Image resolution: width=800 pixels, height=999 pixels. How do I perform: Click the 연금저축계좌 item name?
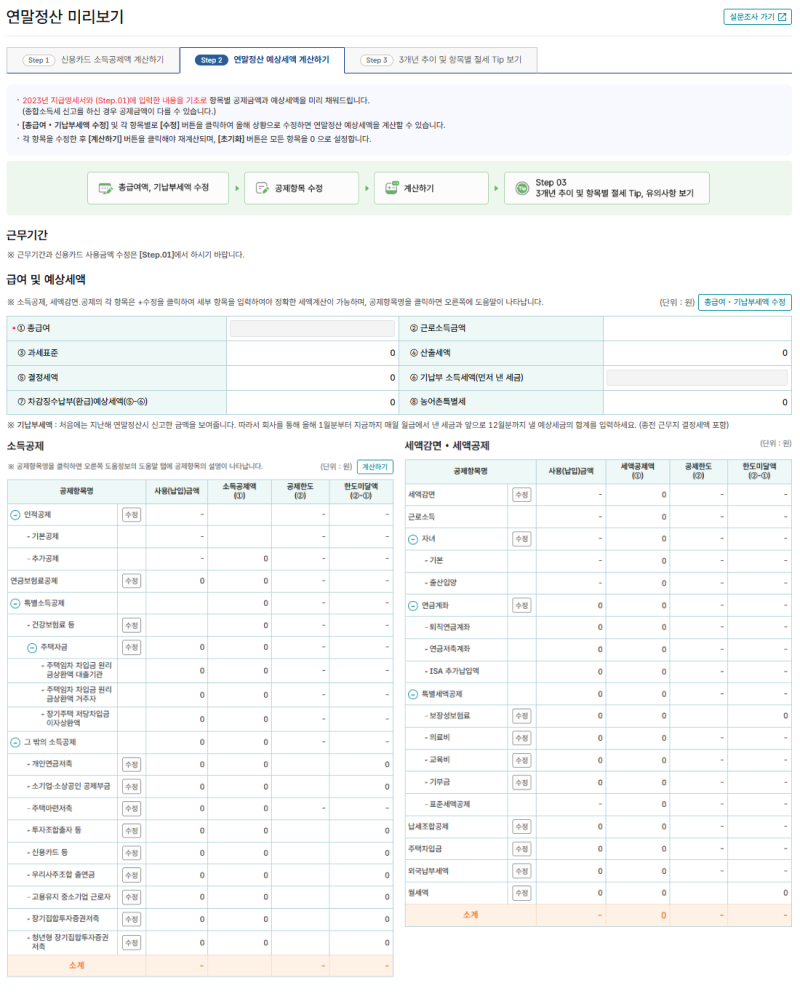click(x=447, y=649)
